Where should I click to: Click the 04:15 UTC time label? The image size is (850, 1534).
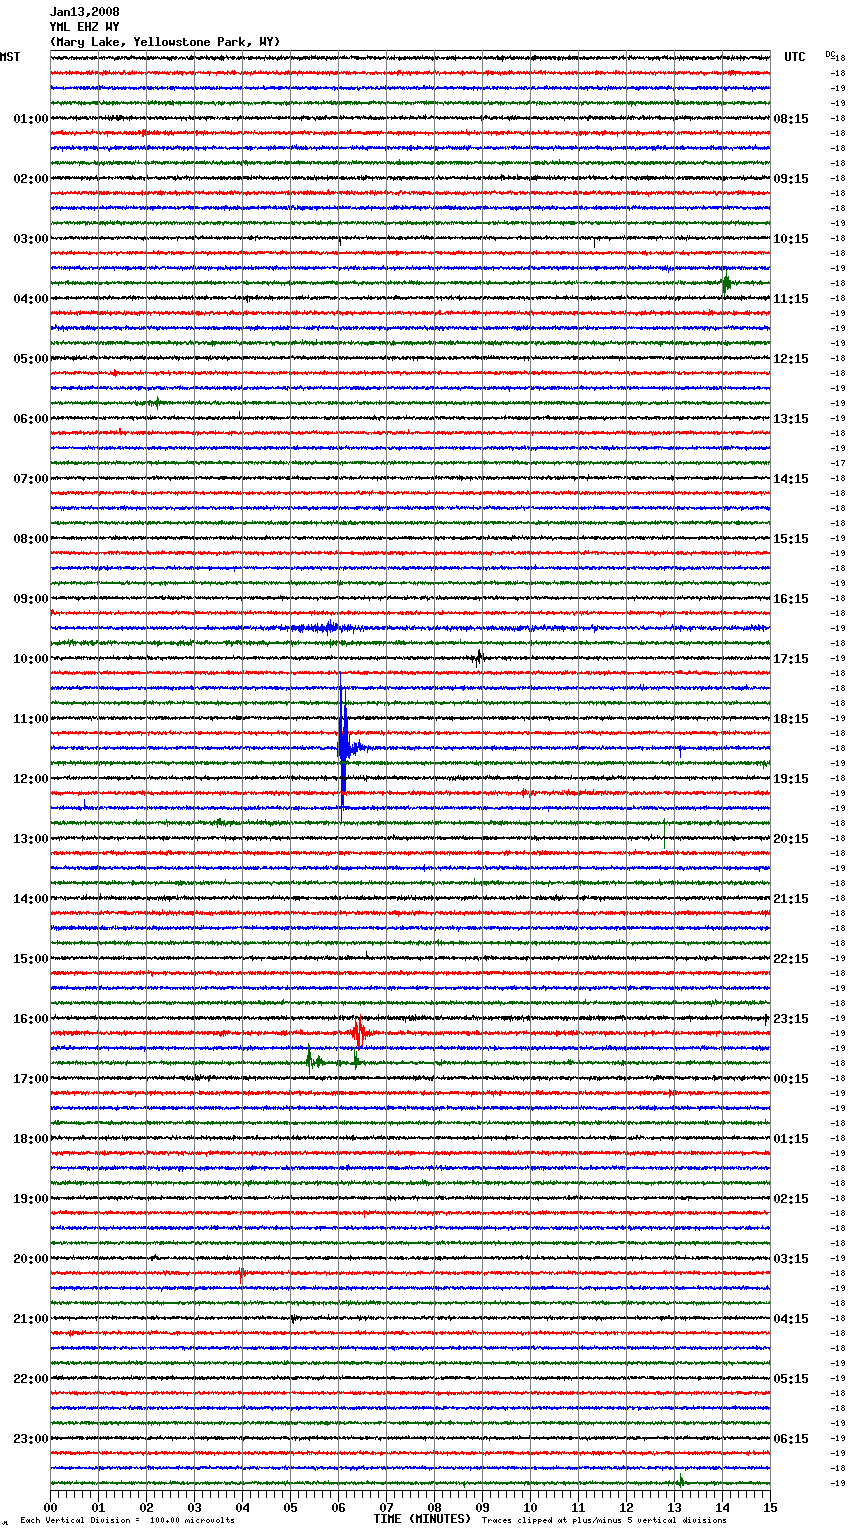pyautogui.click(x=791, y=1319)
